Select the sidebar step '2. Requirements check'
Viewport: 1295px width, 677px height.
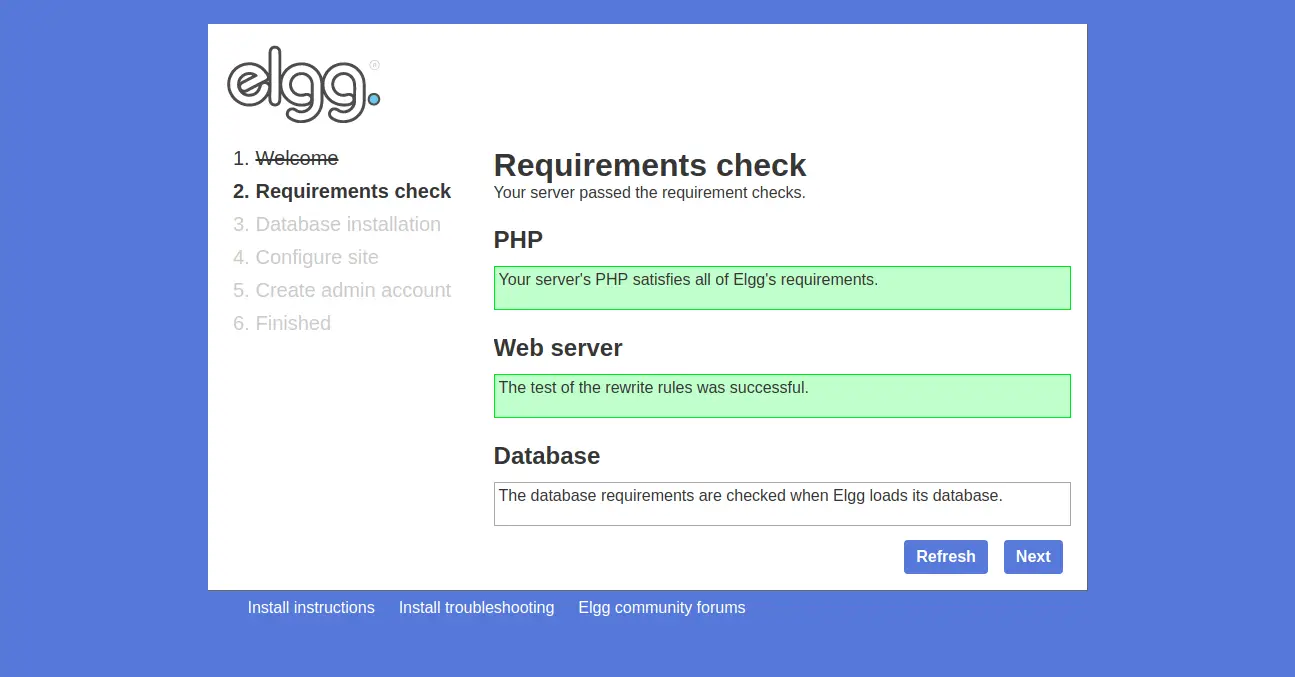click(x=342, y=191)
